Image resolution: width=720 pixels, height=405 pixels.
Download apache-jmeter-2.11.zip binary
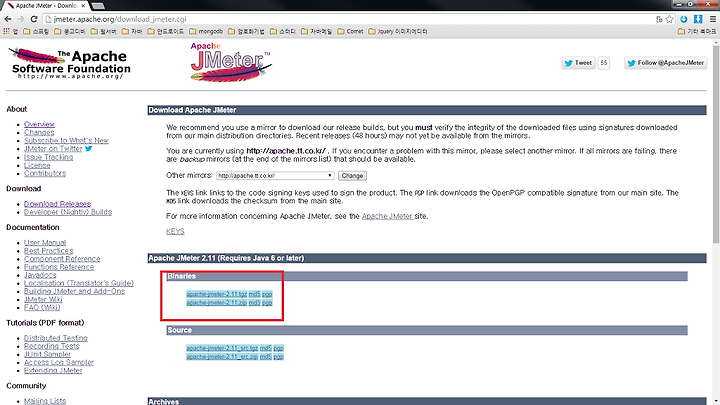click(x=217, y=303)
